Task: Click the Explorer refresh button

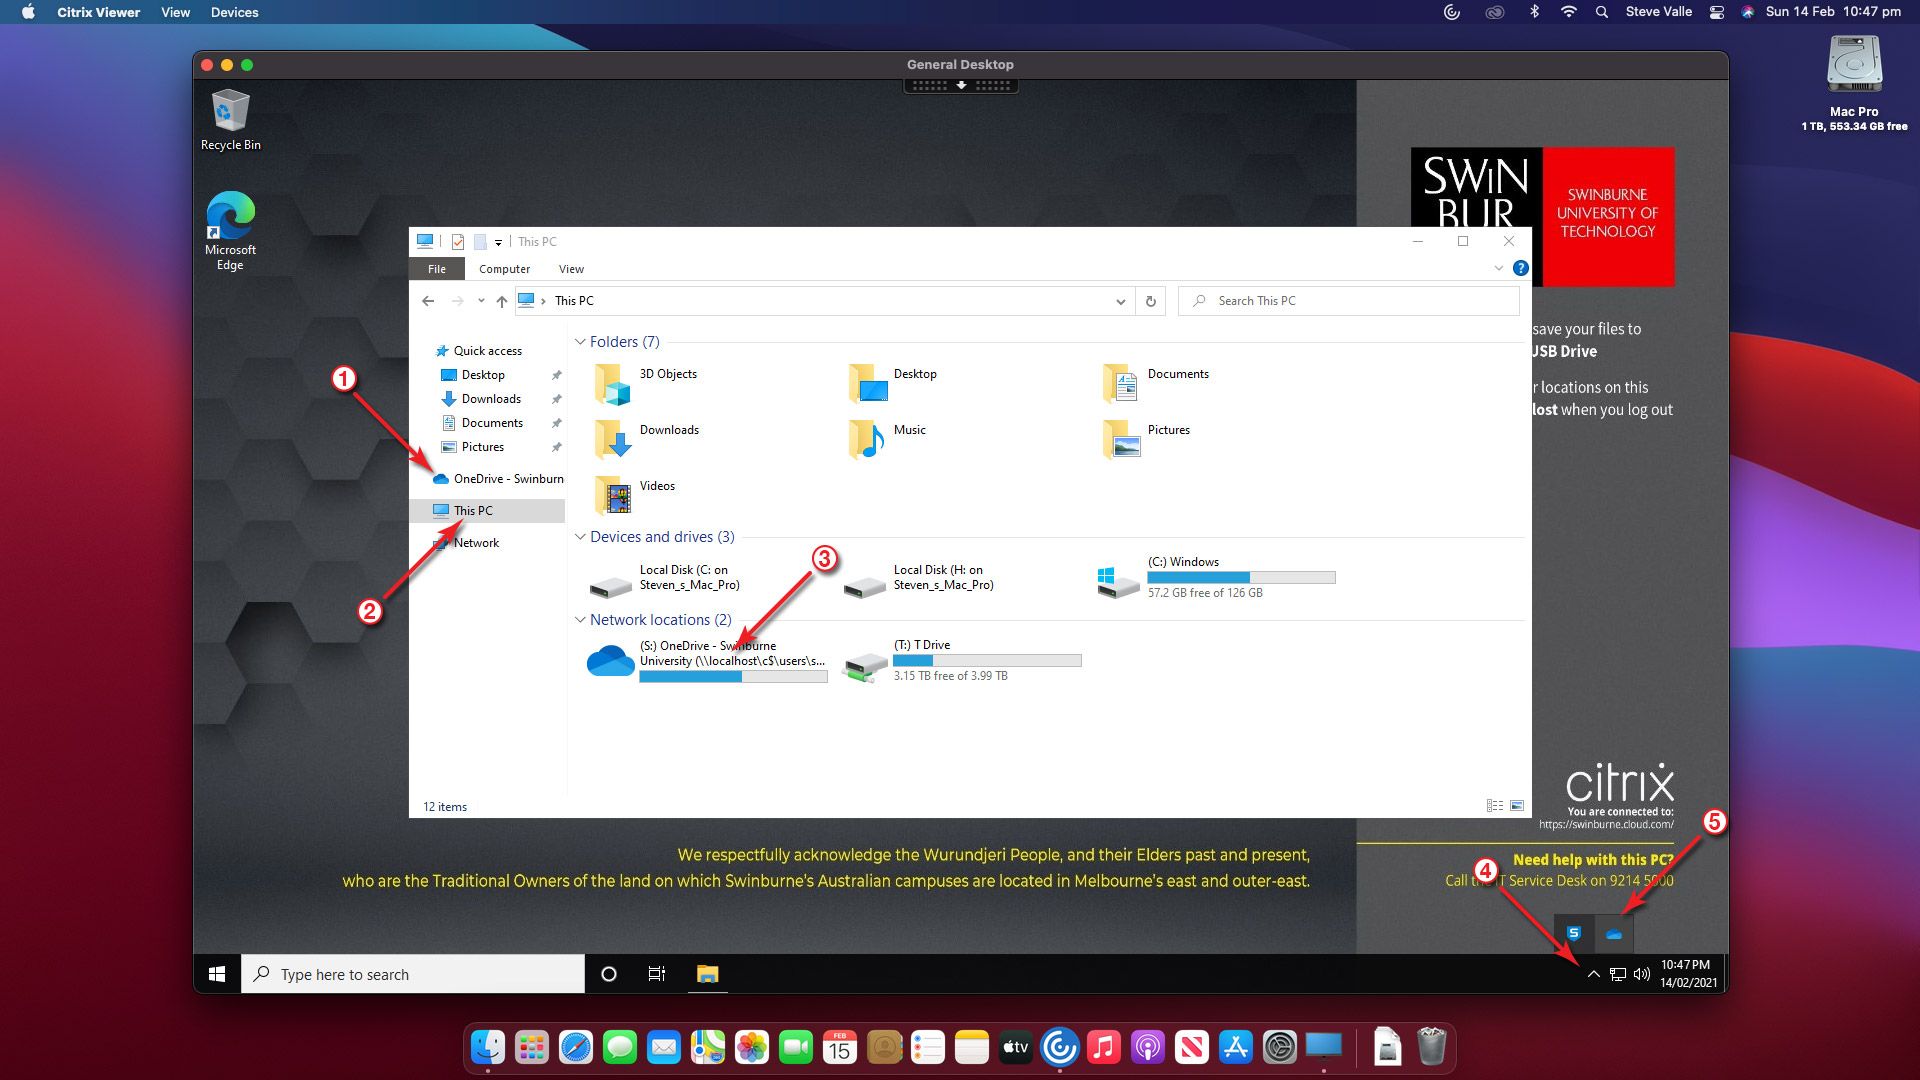Action: [1150, 301]
